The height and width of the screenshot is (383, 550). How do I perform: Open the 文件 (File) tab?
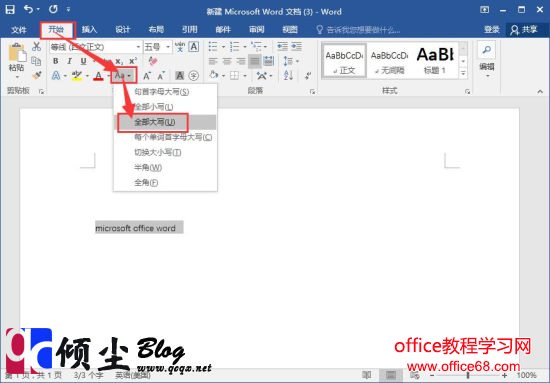19,30
